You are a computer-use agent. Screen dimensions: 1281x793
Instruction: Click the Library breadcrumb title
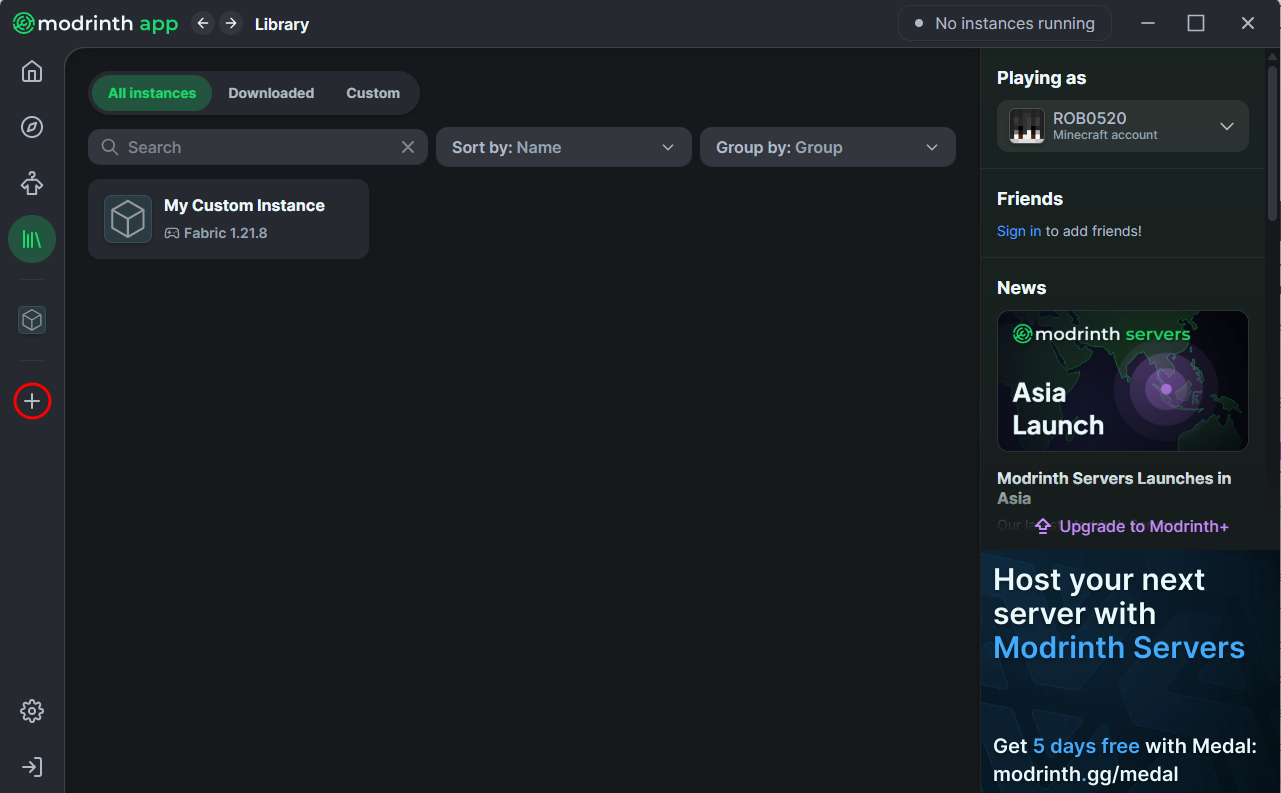pyautogui.click(x=282, y=24)
